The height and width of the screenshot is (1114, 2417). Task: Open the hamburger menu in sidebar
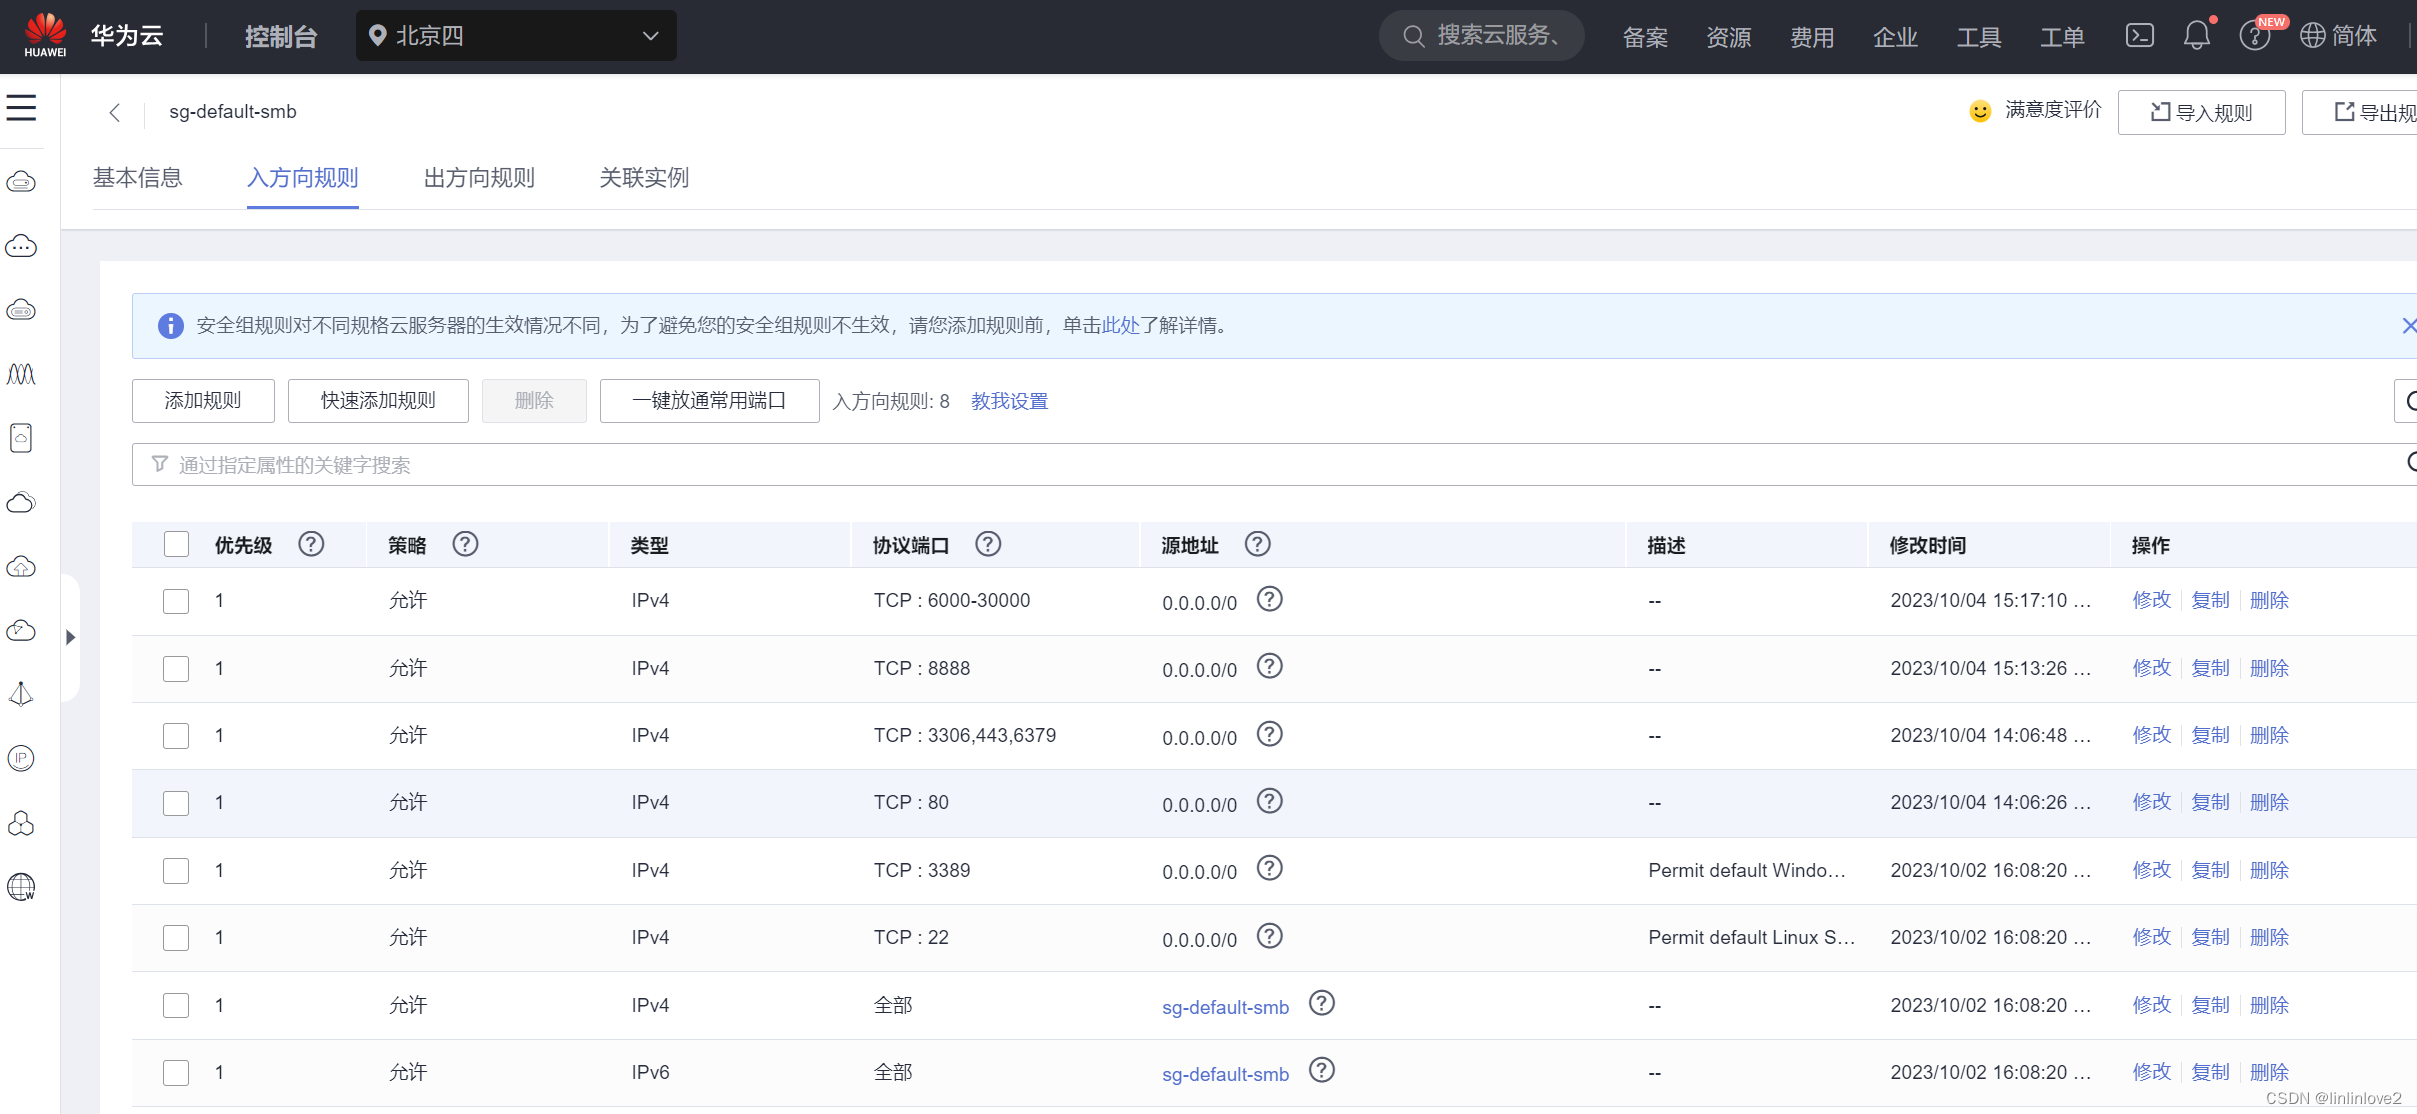21,108
